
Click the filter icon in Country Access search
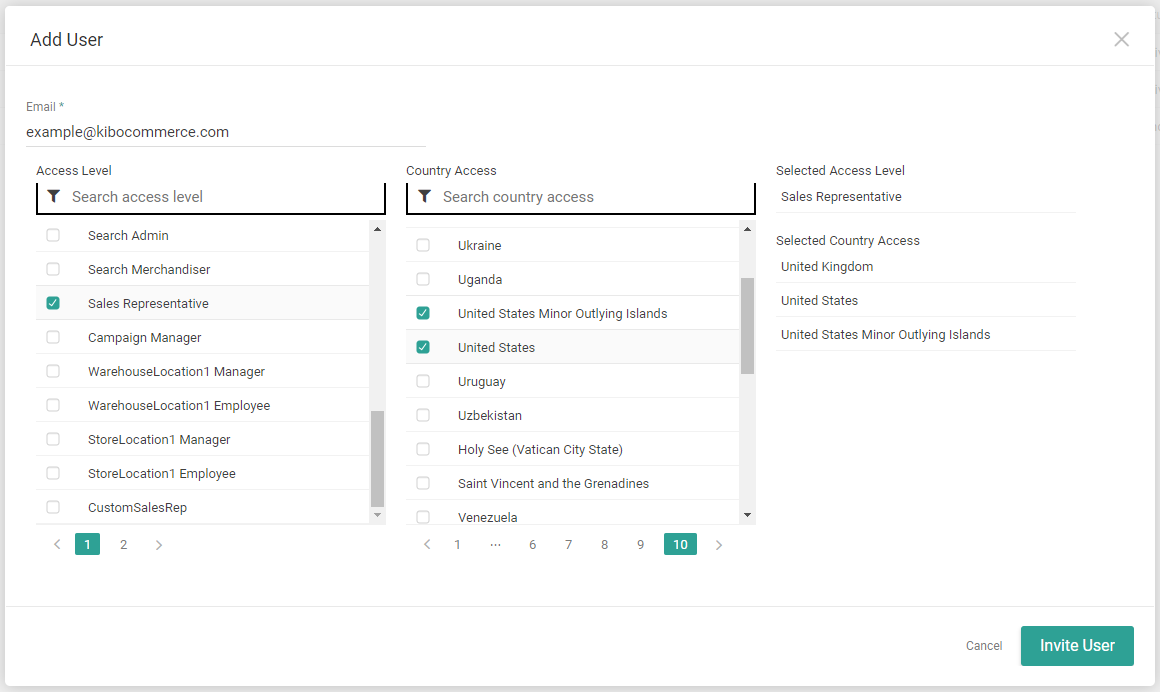click(423, 196)
